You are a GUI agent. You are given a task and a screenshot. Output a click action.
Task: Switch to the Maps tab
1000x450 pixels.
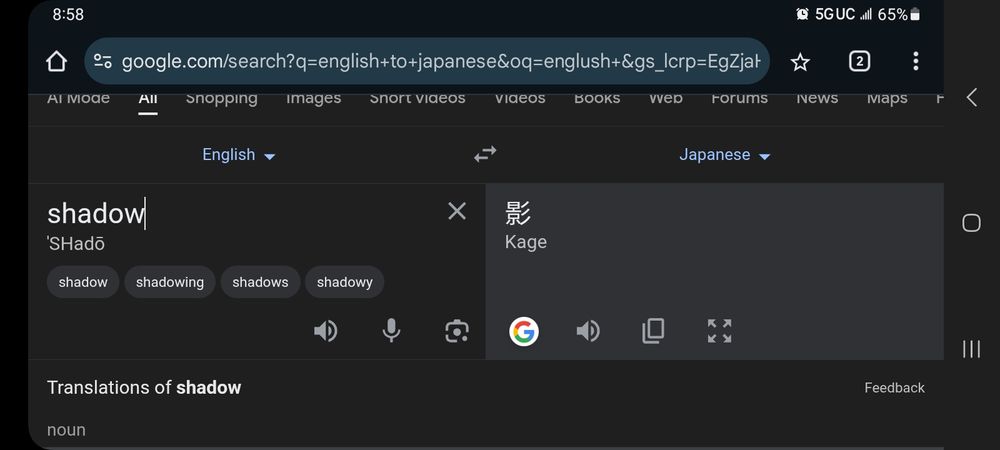[887, 98]
